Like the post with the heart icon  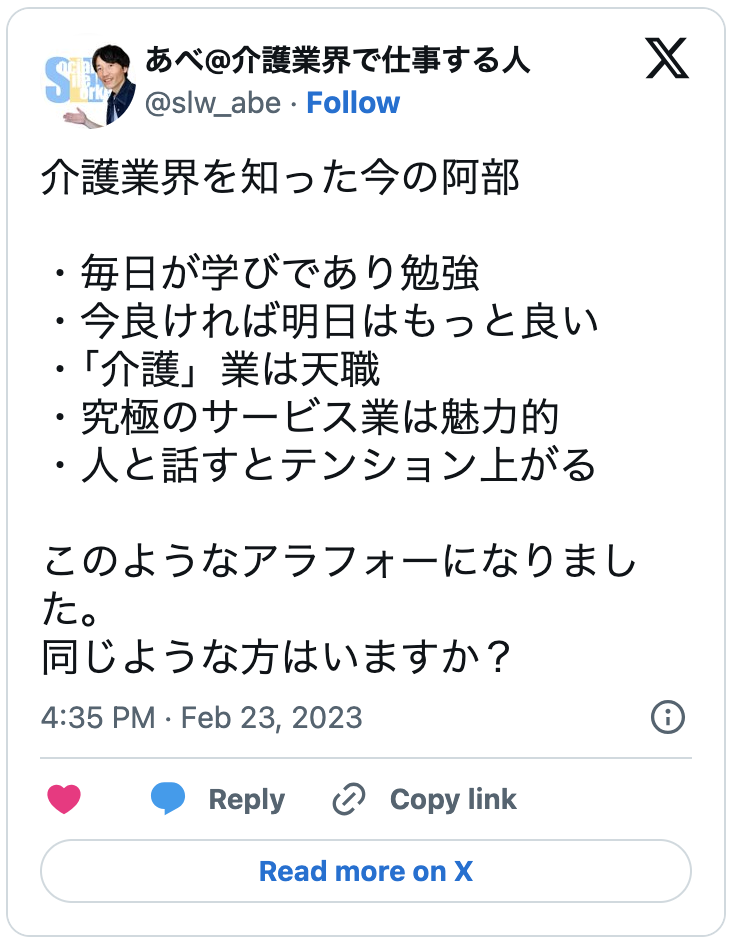(64, 799)
